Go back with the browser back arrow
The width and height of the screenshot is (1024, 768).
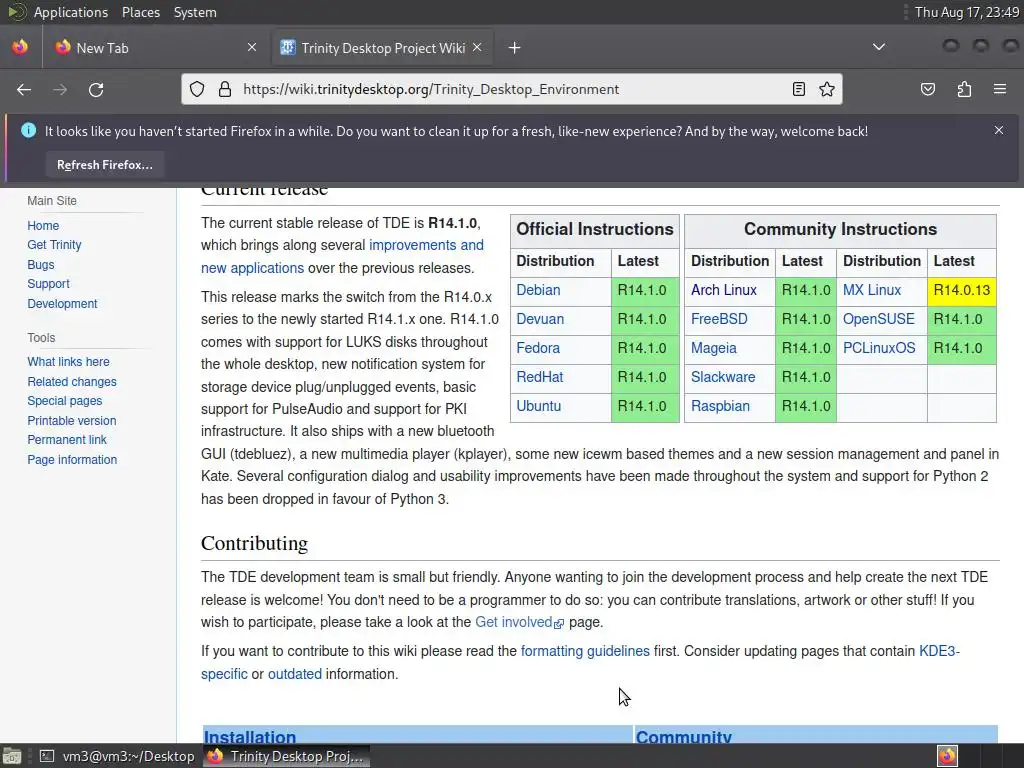click(24, 89)
